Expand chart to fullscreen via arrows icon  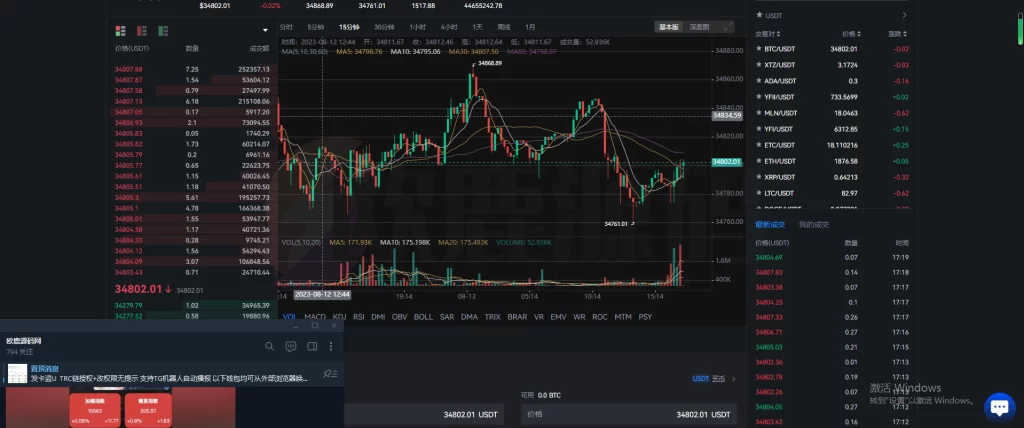click(727, 27)
